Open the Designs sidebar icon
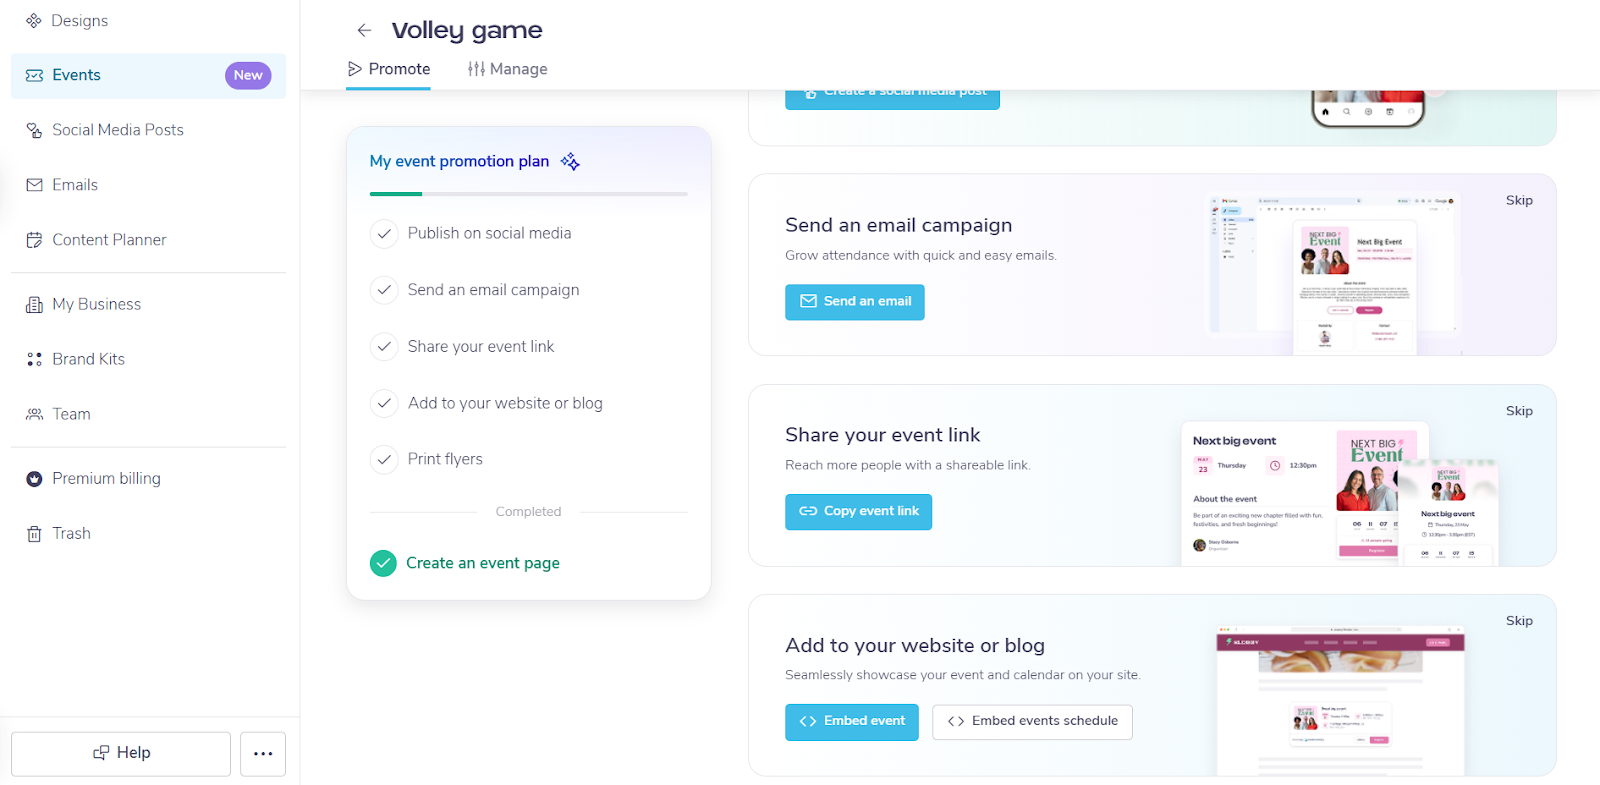1600x785 pixels. click(x=34, y=21)
